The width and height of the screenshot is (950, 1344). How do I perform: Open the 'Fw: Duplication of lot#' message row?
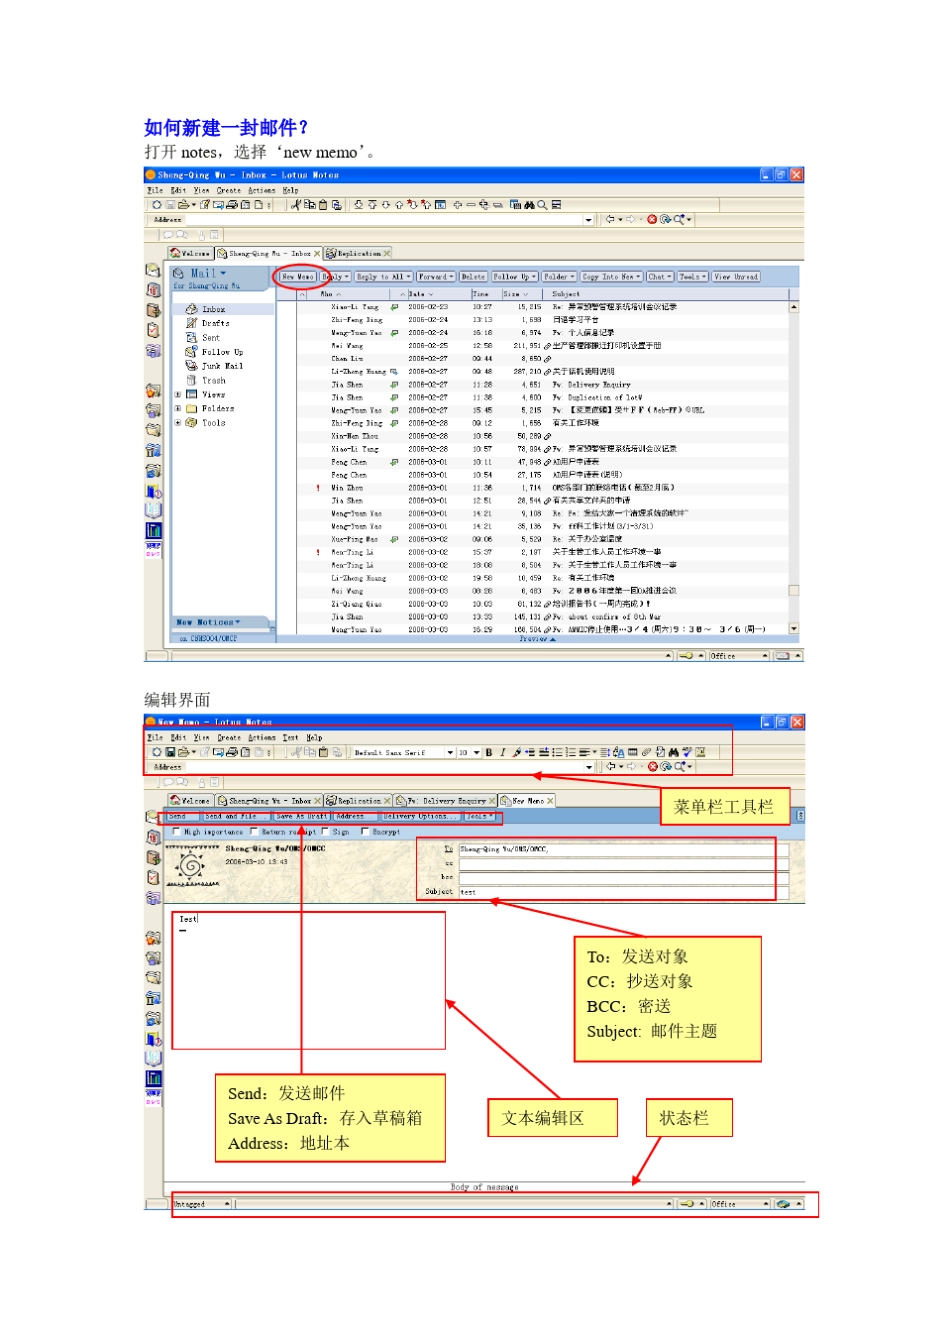[x=548, y=398]
